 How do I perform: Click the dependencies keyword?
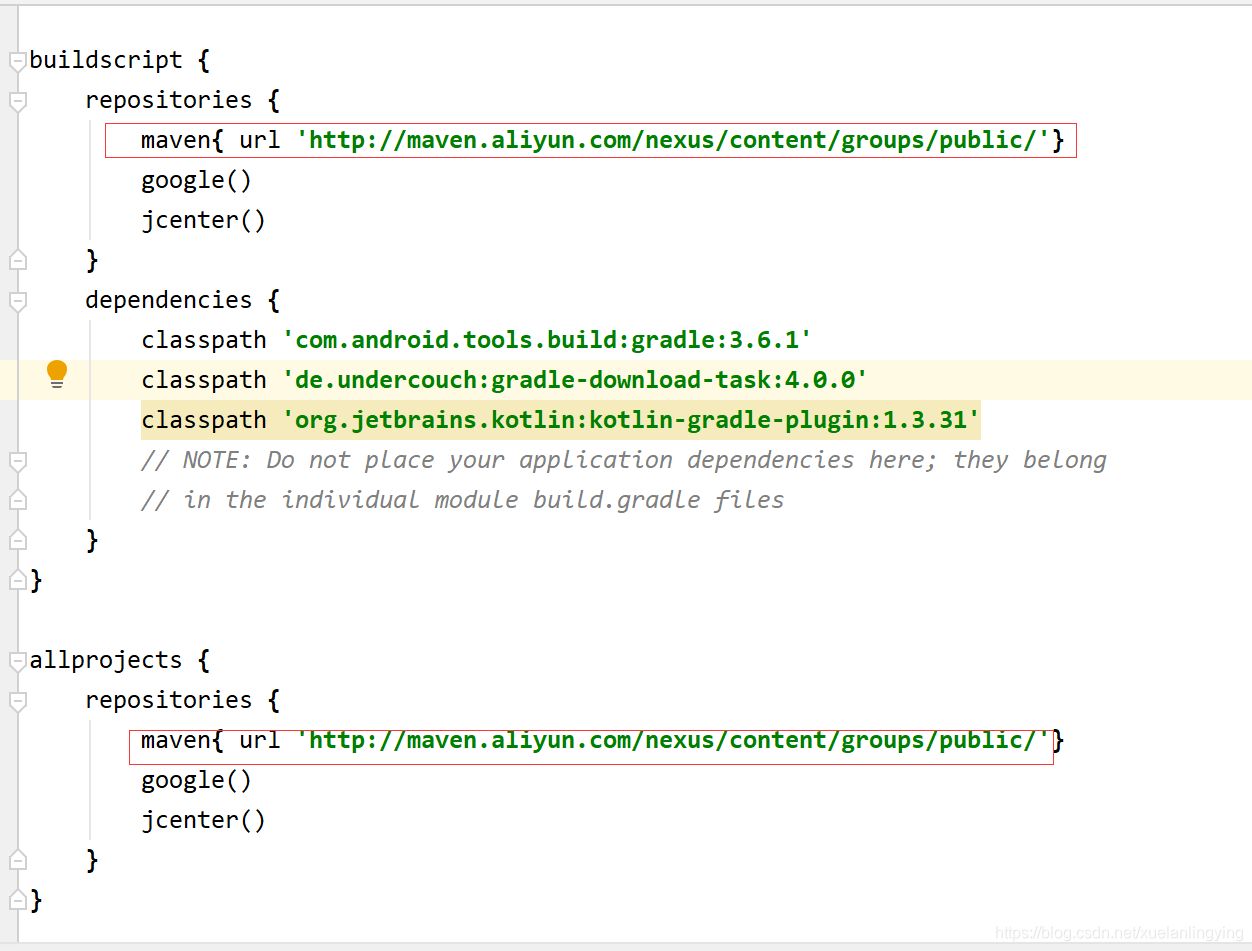click(x=169, y=300)
